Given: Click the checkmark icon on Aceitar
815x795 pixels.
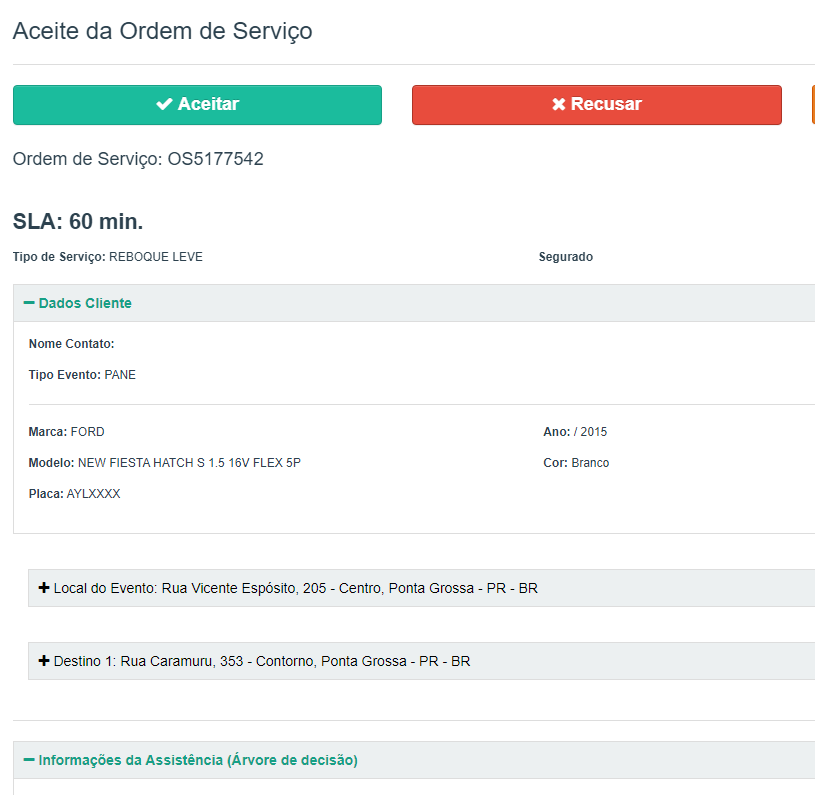Looking at the screenshot, I should point(164,104).
